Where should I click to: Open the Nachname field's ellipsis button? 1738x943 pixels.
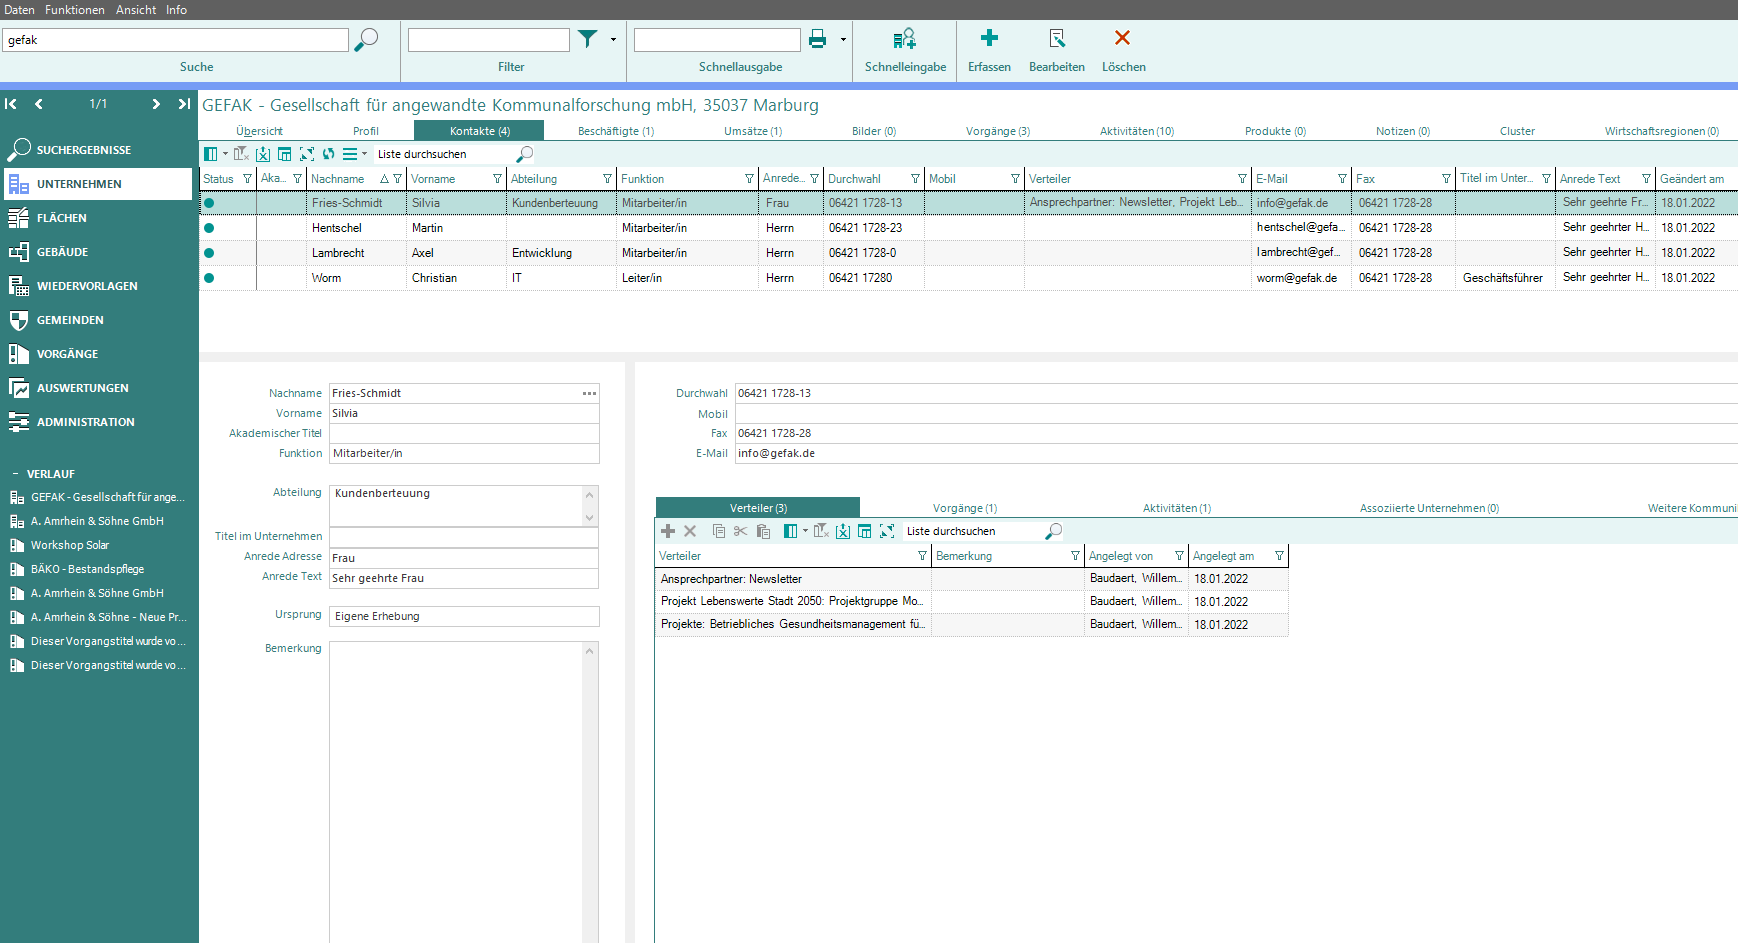(589, 393)
